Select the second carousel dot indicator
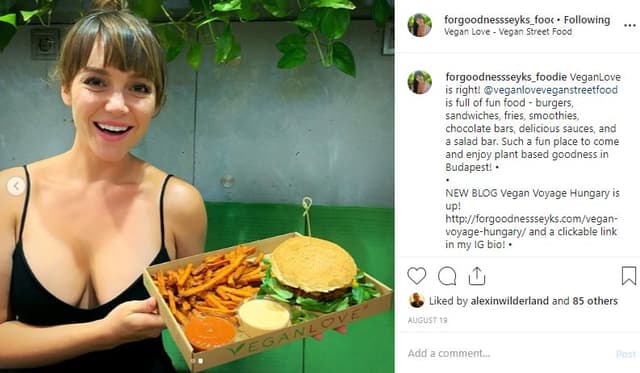The height and width of the screenshot is (373, 640). 200,361
